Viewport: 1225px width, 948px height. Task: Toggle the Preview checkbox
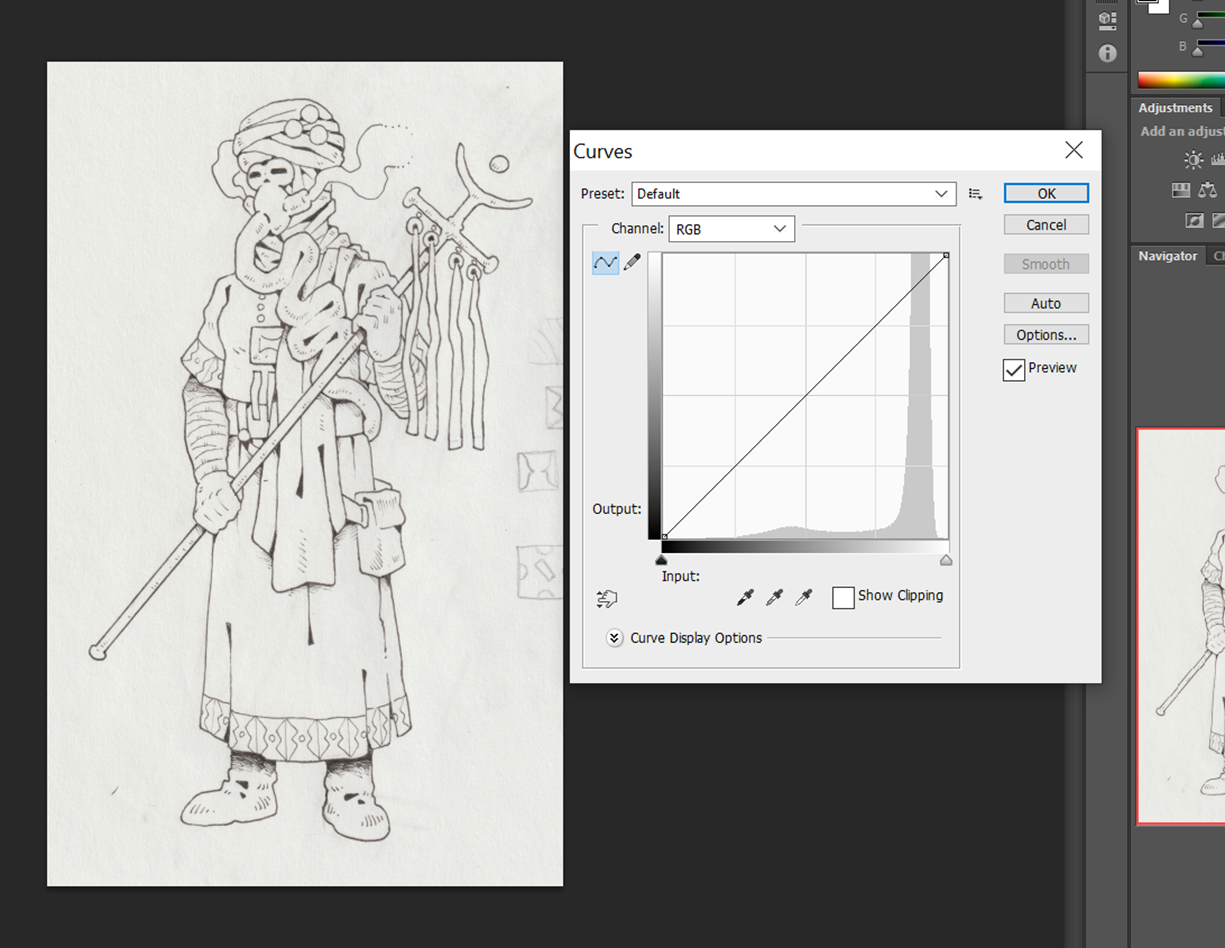tap(1014, 369)
